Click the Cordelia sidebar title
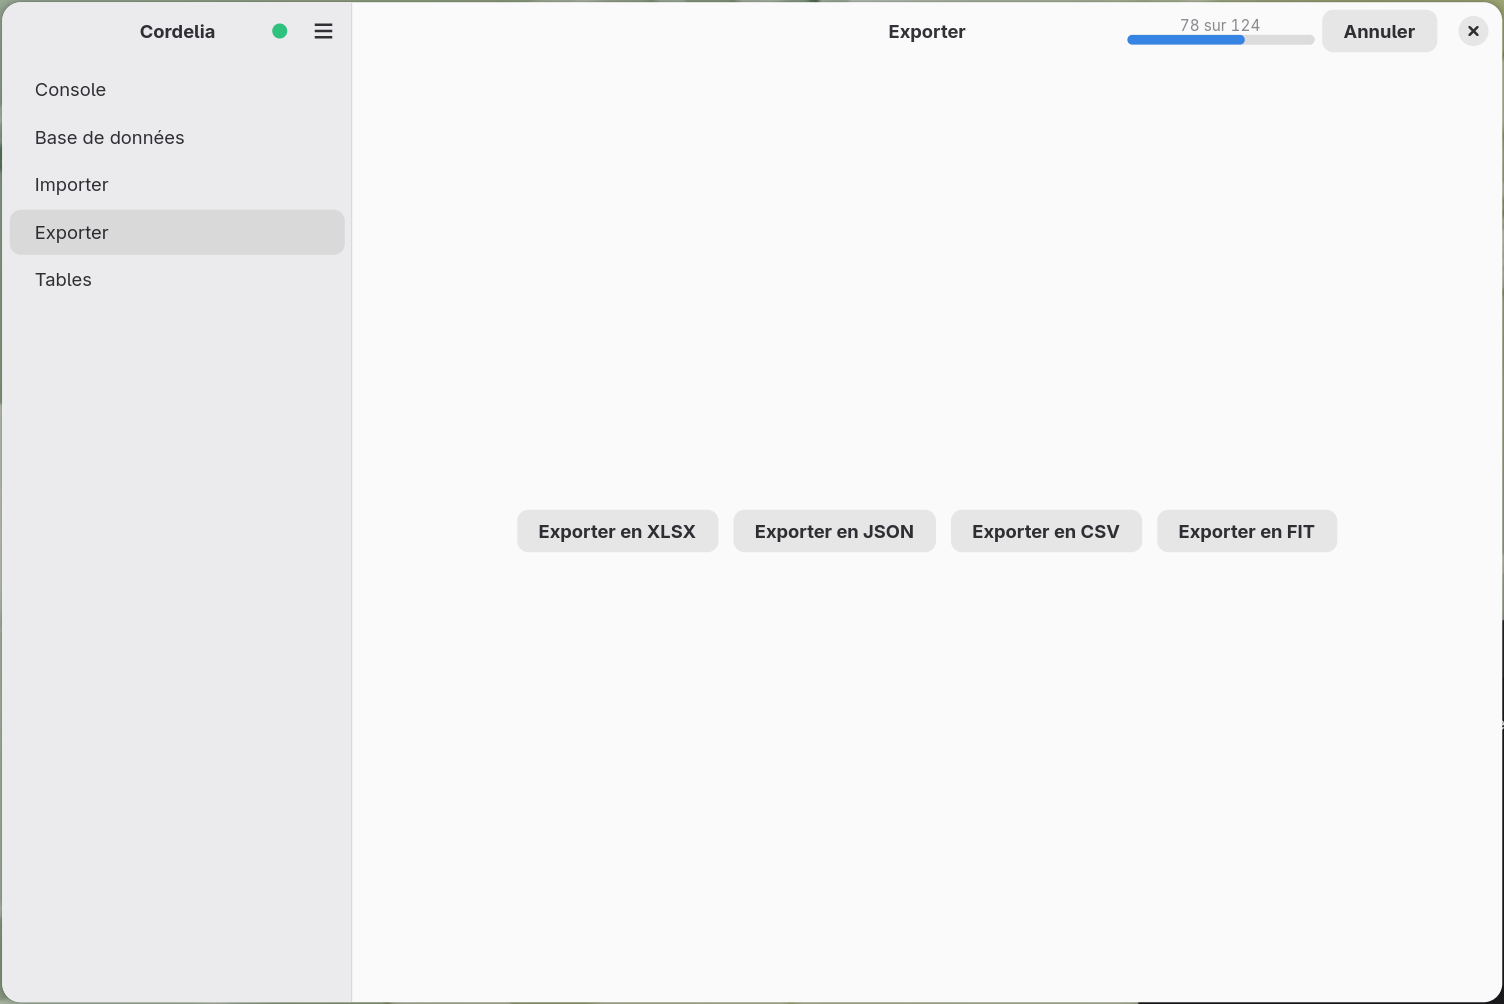 pos(177,31)
